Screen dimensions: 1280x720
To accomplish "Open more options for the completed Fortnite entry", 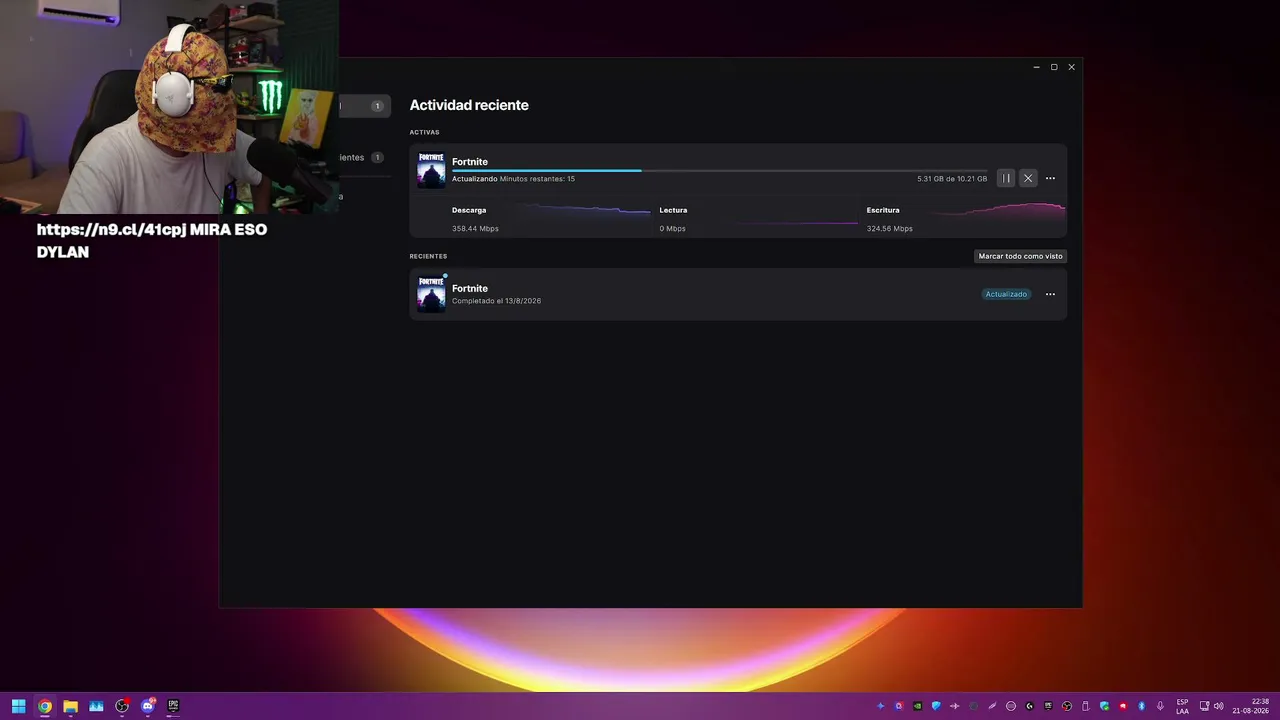I will point(1050,294).
